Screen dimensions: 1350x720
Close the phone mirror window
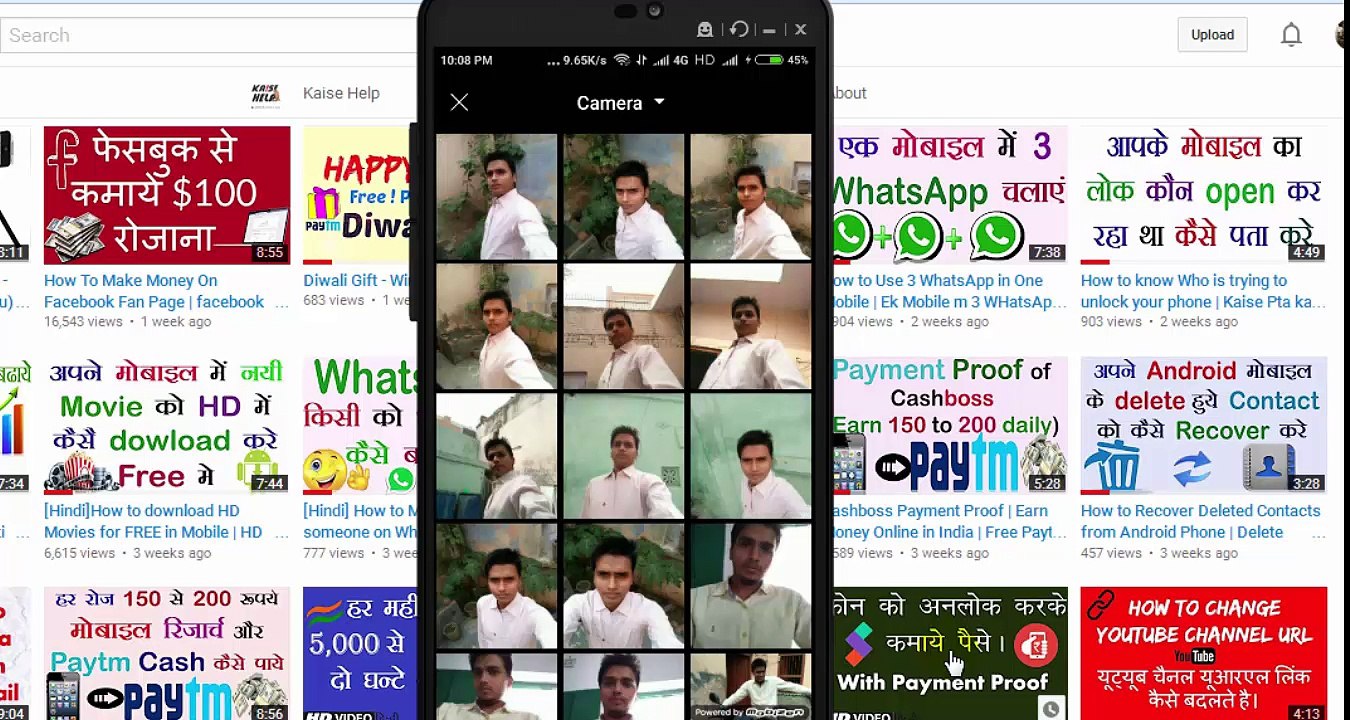(800, 30)
